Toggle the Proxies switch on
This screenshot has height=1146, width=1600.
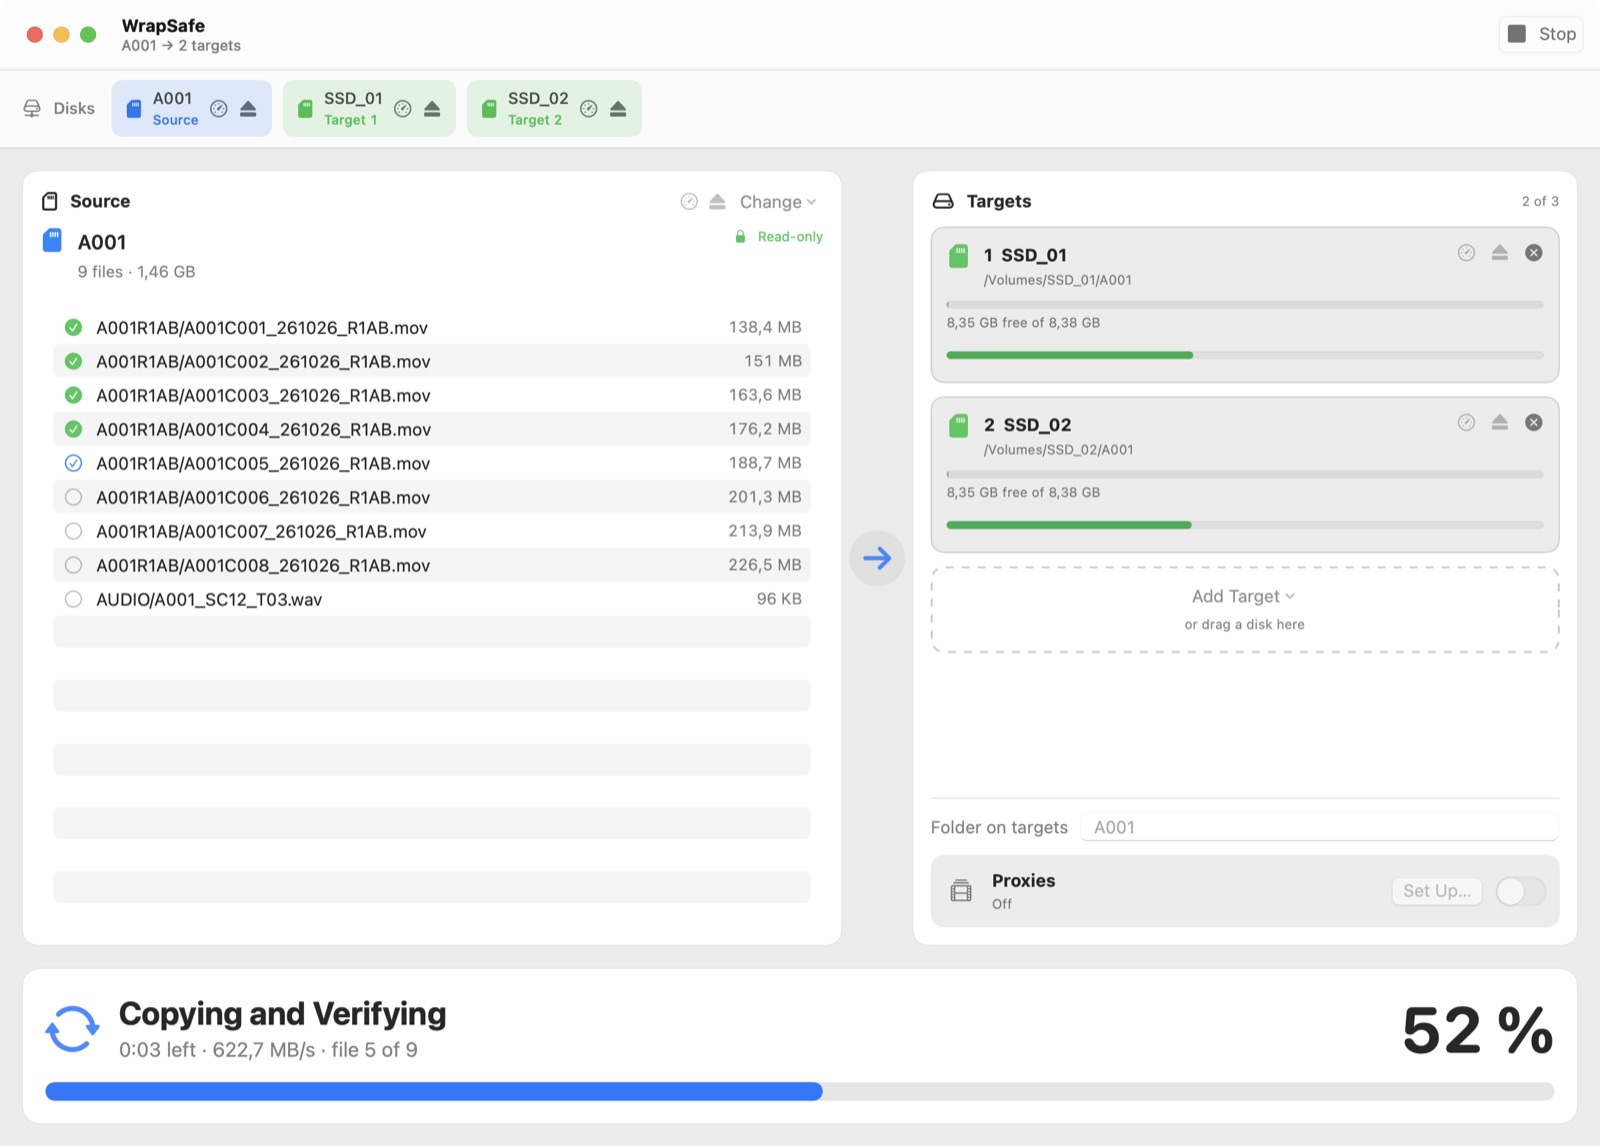(x=1520, y=891)
